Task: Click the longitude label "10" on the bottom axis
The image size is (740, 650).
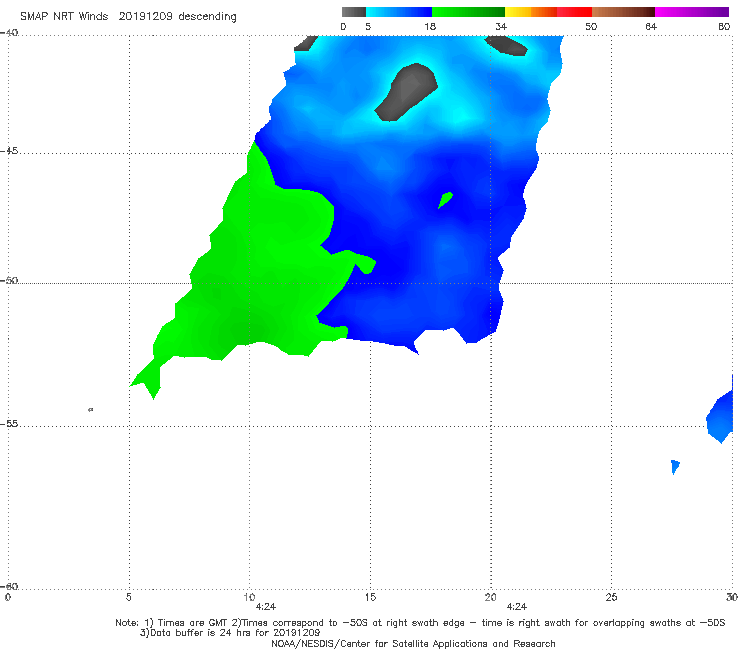Action: (249, 598)
